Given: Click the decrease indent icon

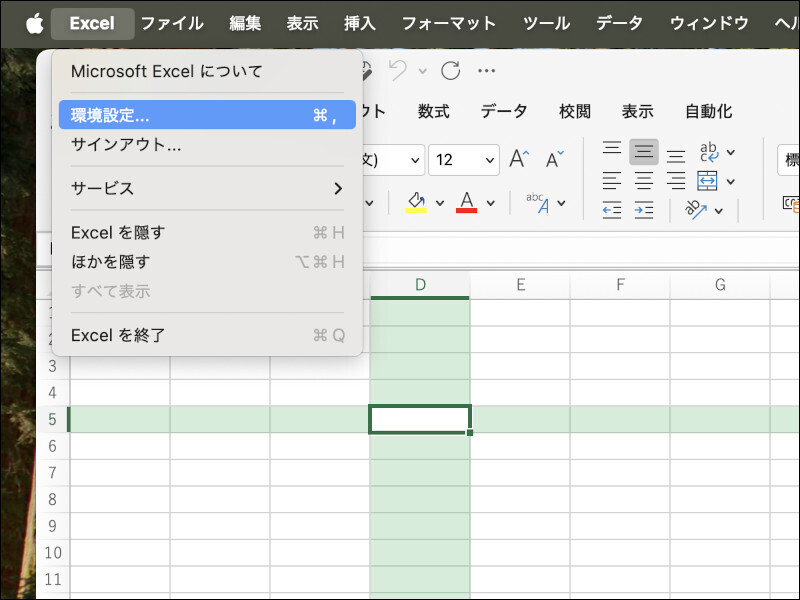Looking at the screenshot, I should pos(612,210).
